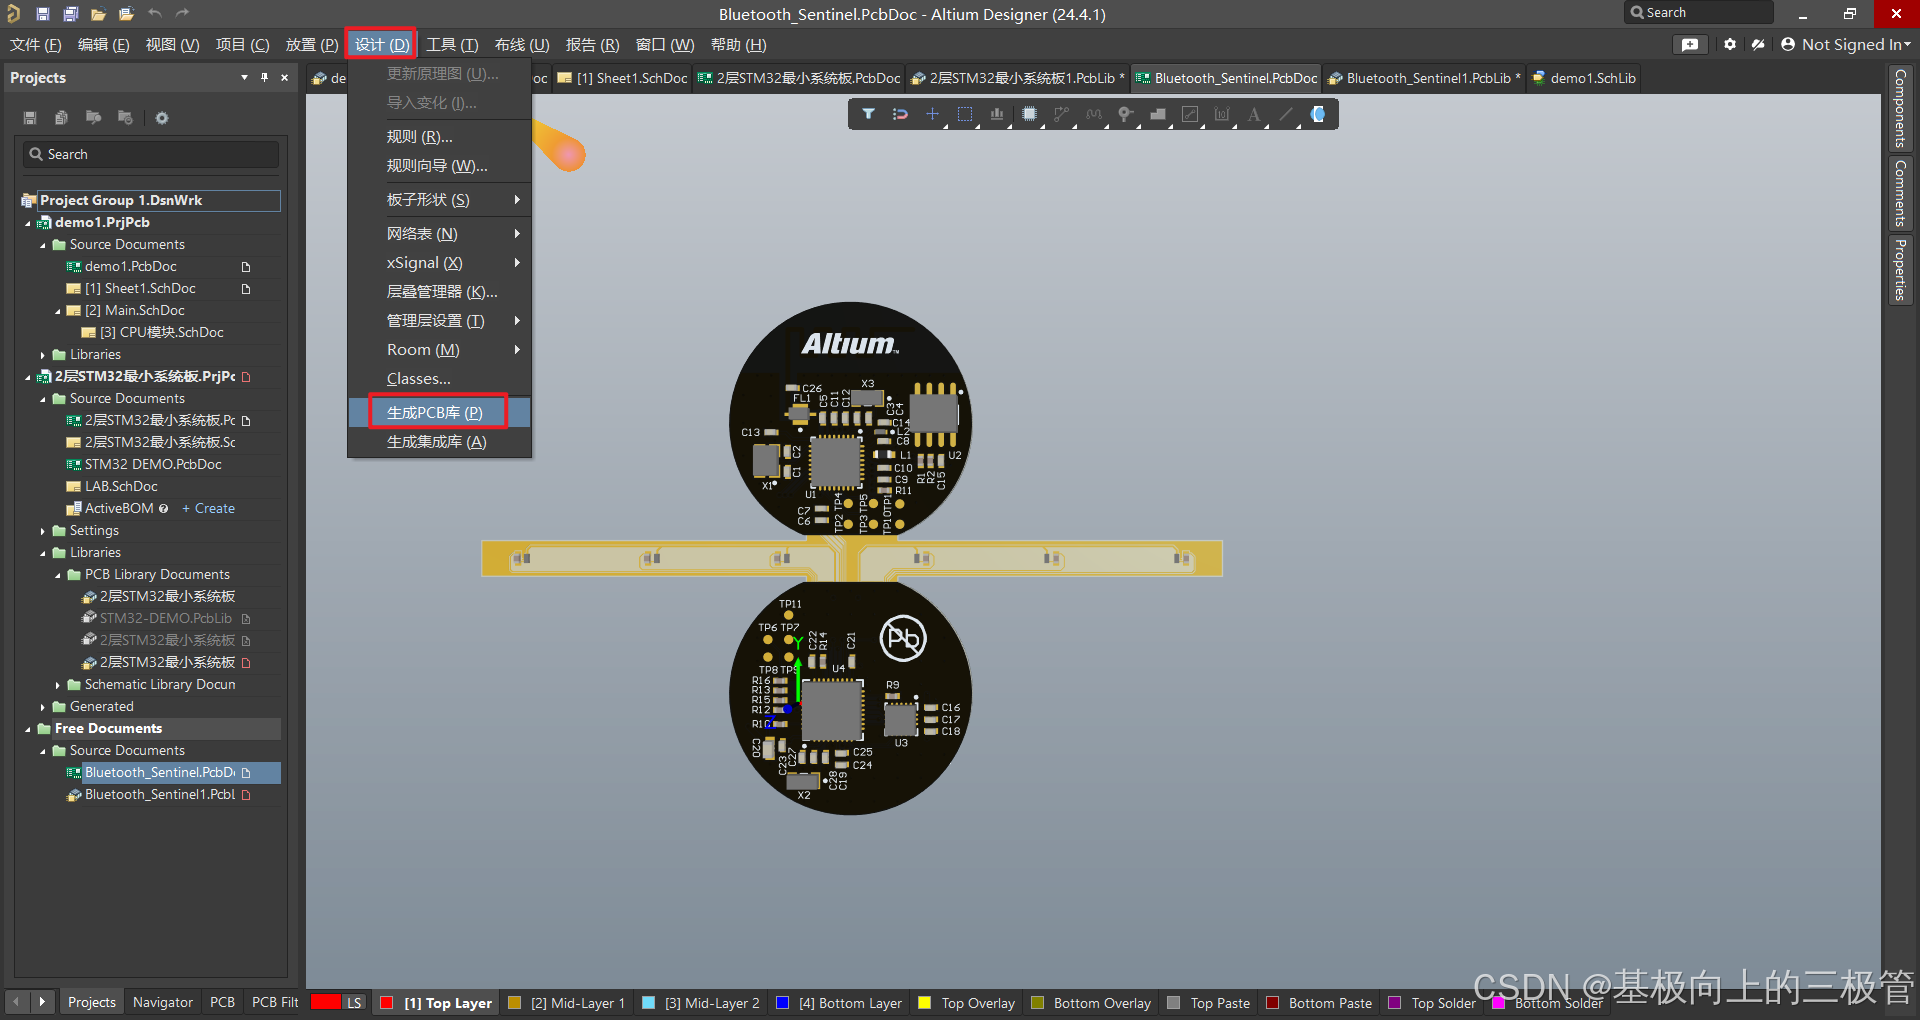This screenshot has height=1020, width=1920.
Task: Select STM32 DEMO.PcbDoc in the project tree
Action: pos(153,465)
